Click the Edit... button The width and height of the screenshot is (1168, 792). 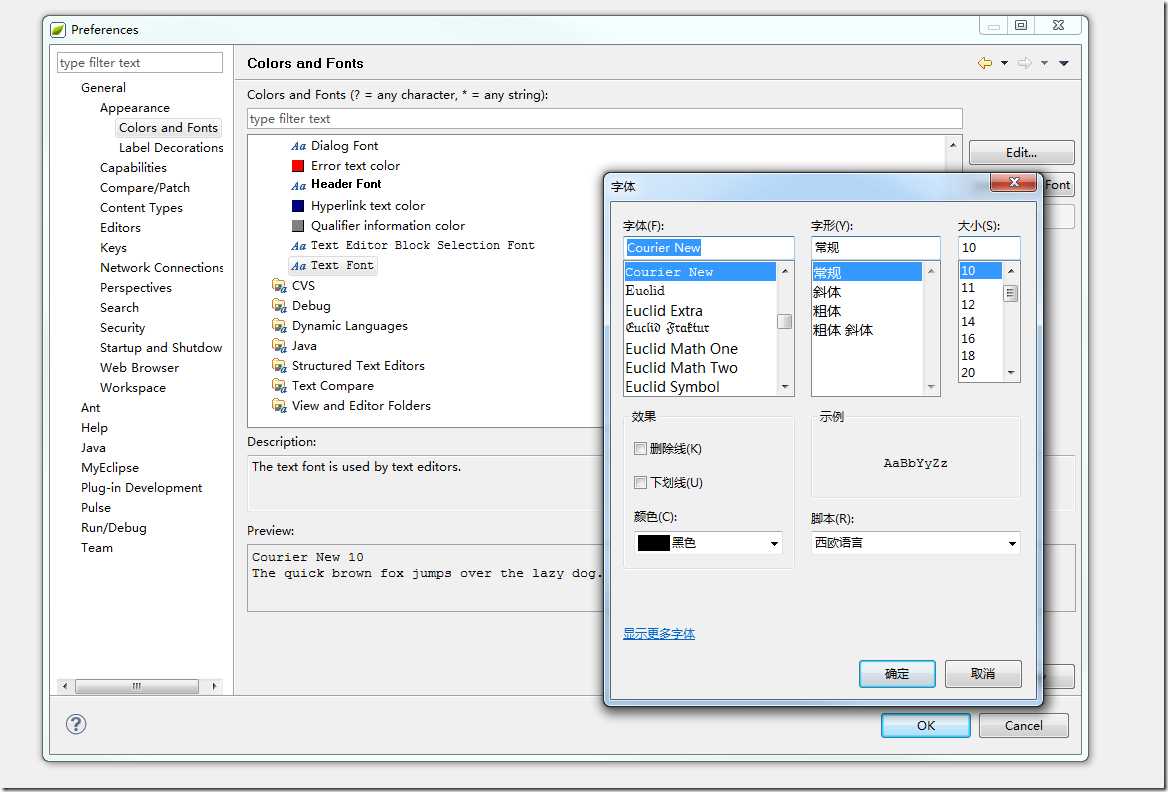click(1021, 153)
